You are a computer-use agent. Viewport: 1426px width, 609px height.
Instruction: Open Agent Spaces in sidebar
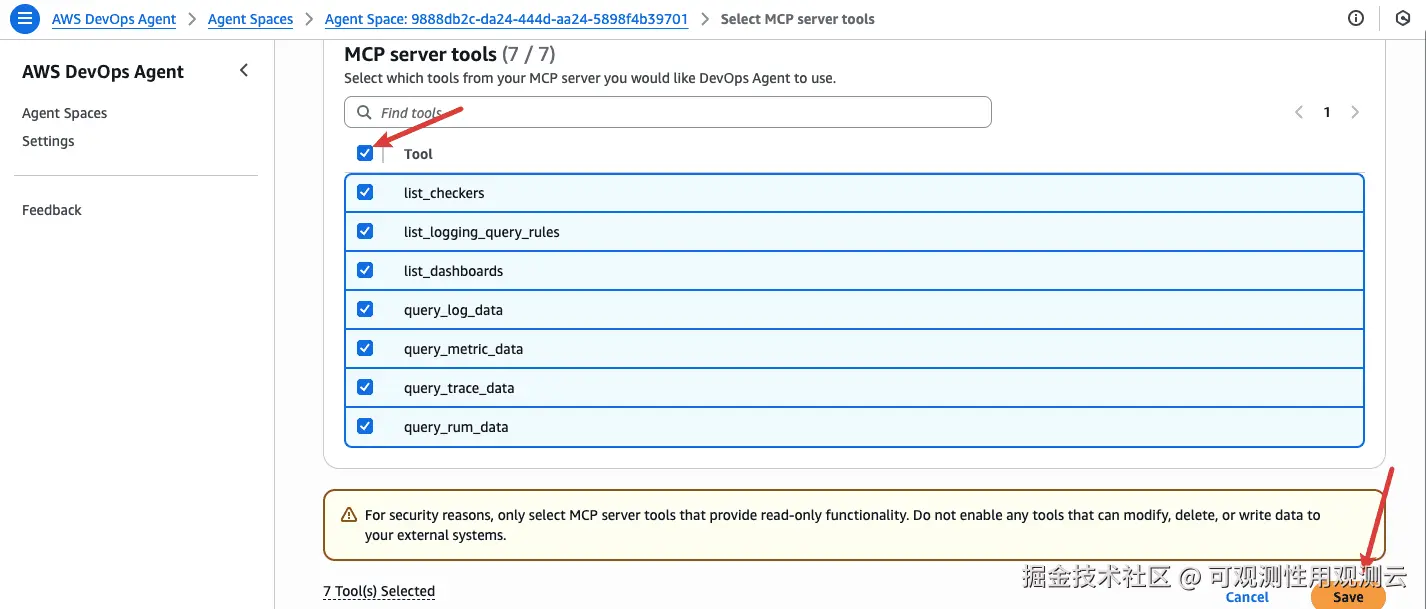(x=64, y=113)
